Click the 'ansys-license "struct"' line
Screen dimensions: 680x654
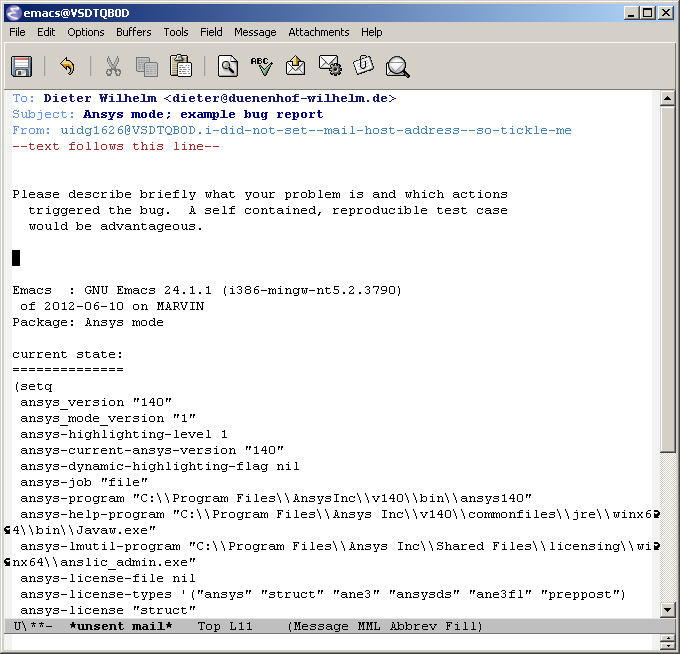108,610
